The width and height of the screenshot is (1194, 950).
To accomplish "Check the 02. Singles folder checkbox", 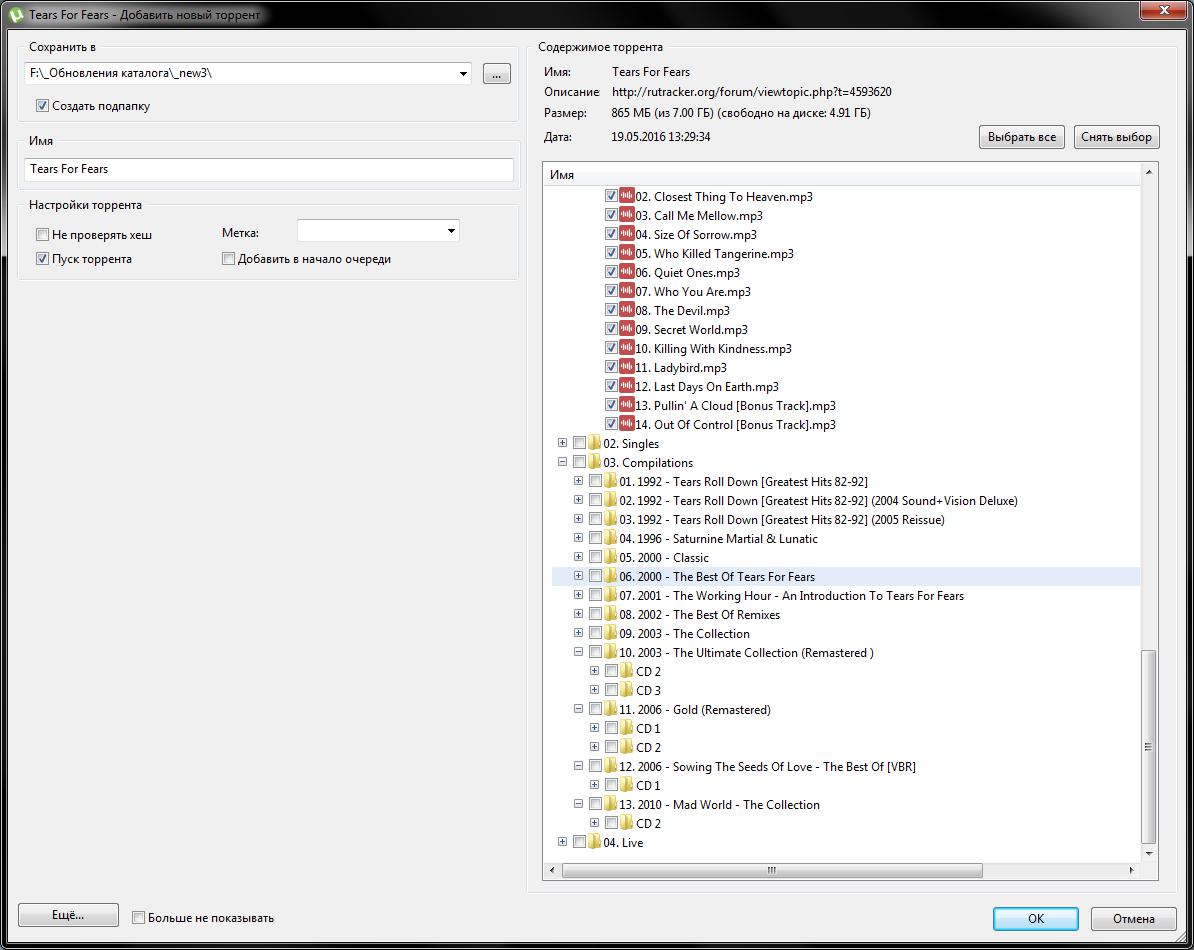I will [x=579, y=443].
